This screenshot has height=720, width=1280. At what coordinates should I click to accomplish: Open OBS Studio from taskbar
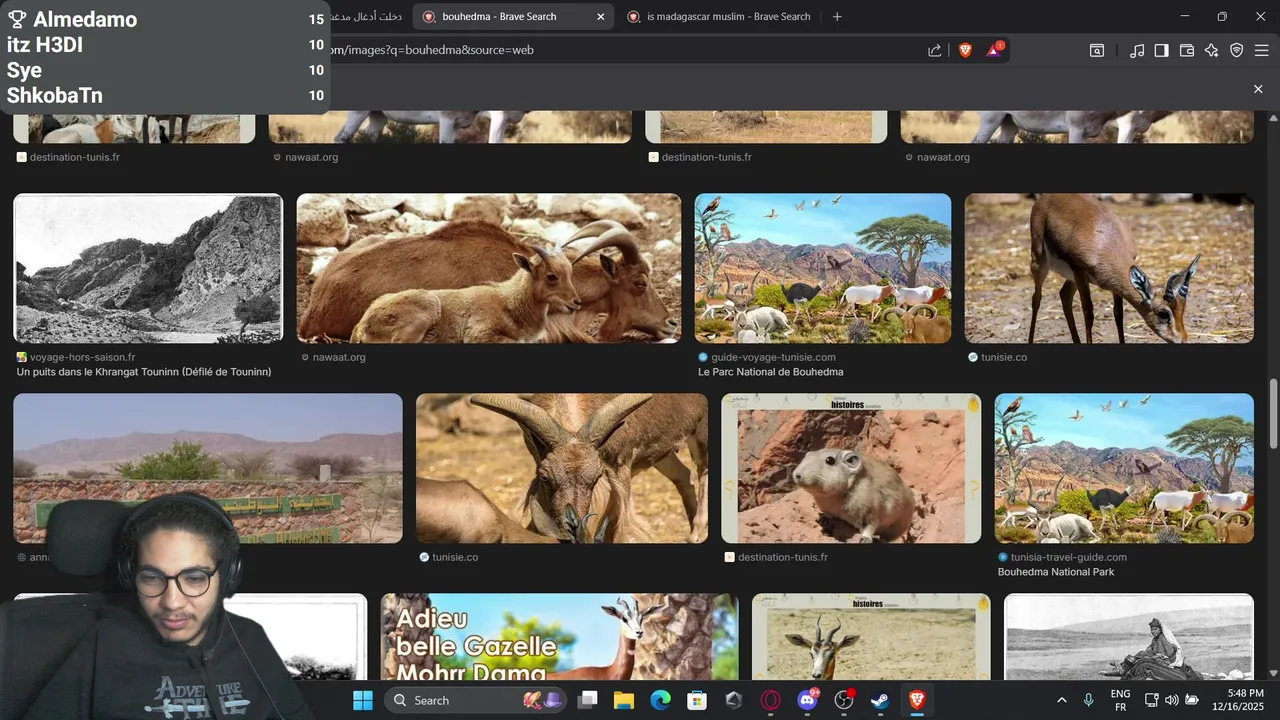(x=844, y=700)
